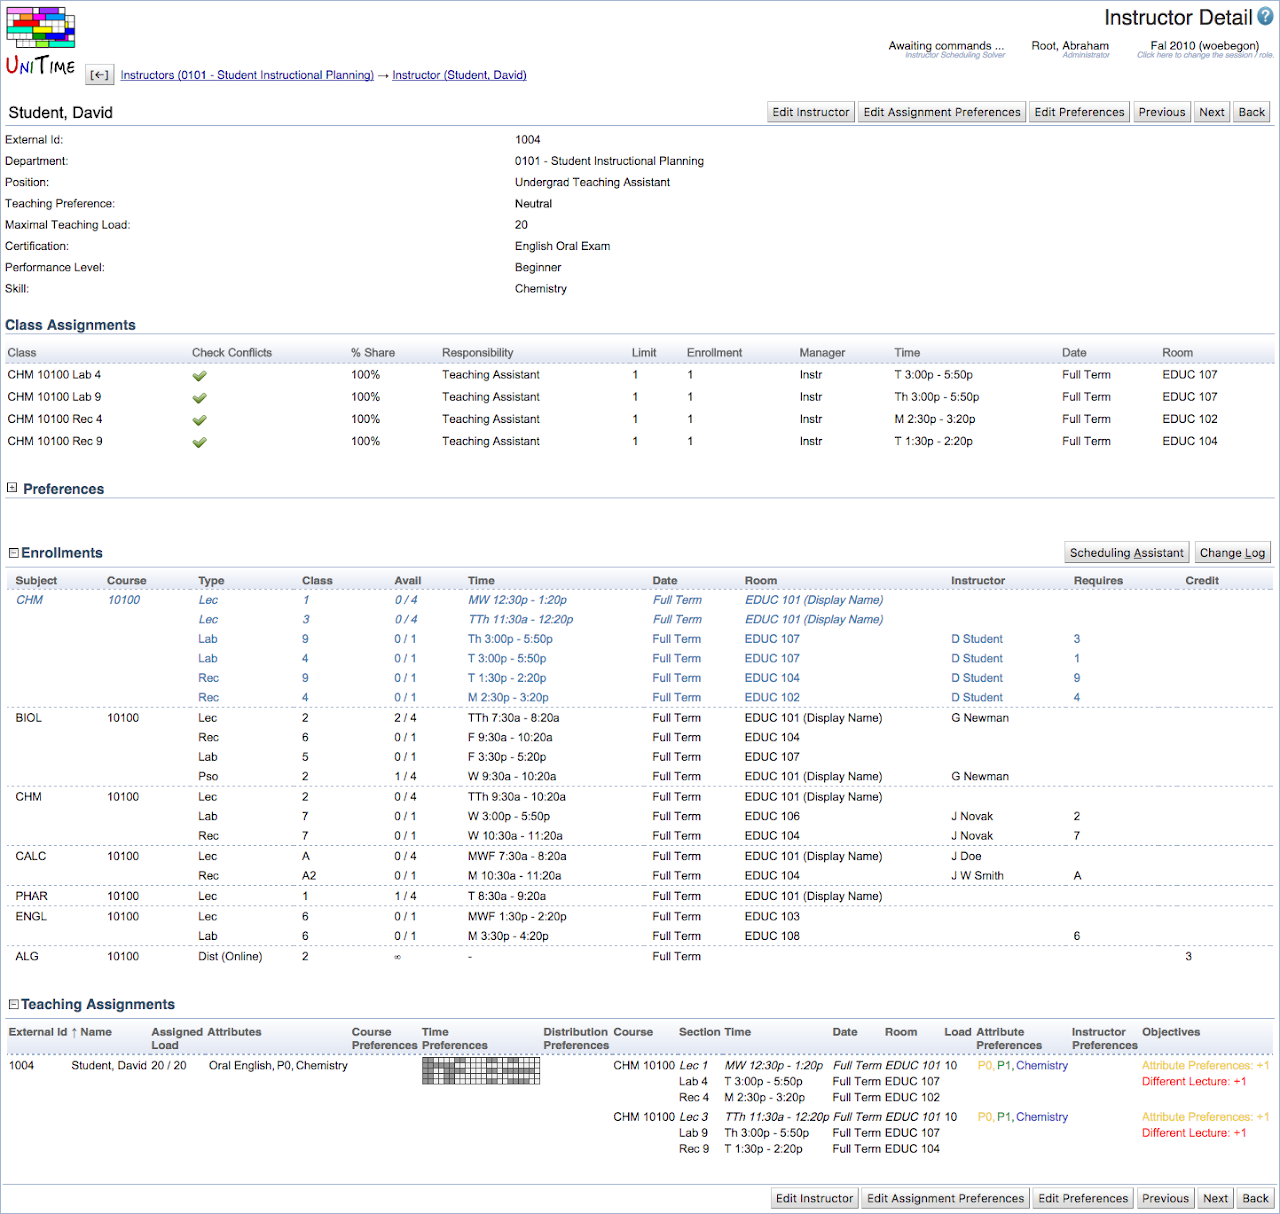Image resolution: width=1280 pixels, height=1214 pixels.
Task: Click top Edit Assignment Preferences button
Action: [x=942, y=112]
